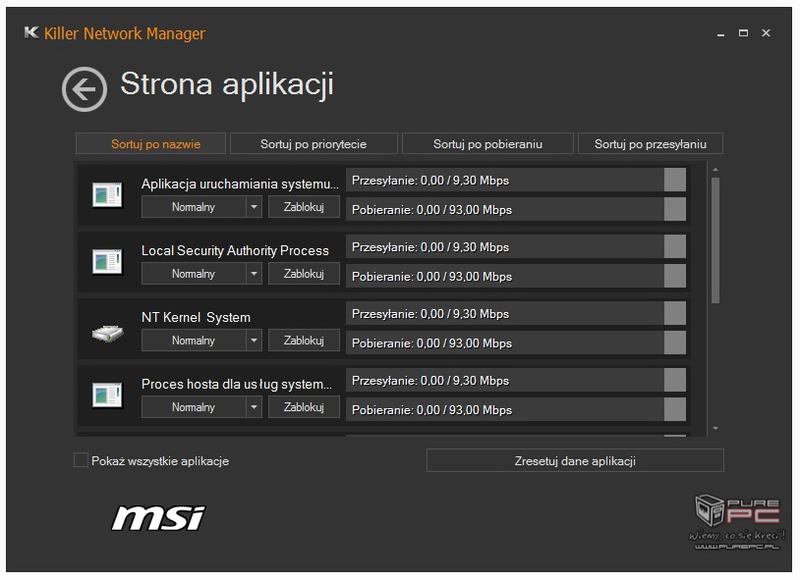This screenshot has height=580, width=800.
Task: Block NT Kernel System with Zablokuj
Action: (304, 341)
